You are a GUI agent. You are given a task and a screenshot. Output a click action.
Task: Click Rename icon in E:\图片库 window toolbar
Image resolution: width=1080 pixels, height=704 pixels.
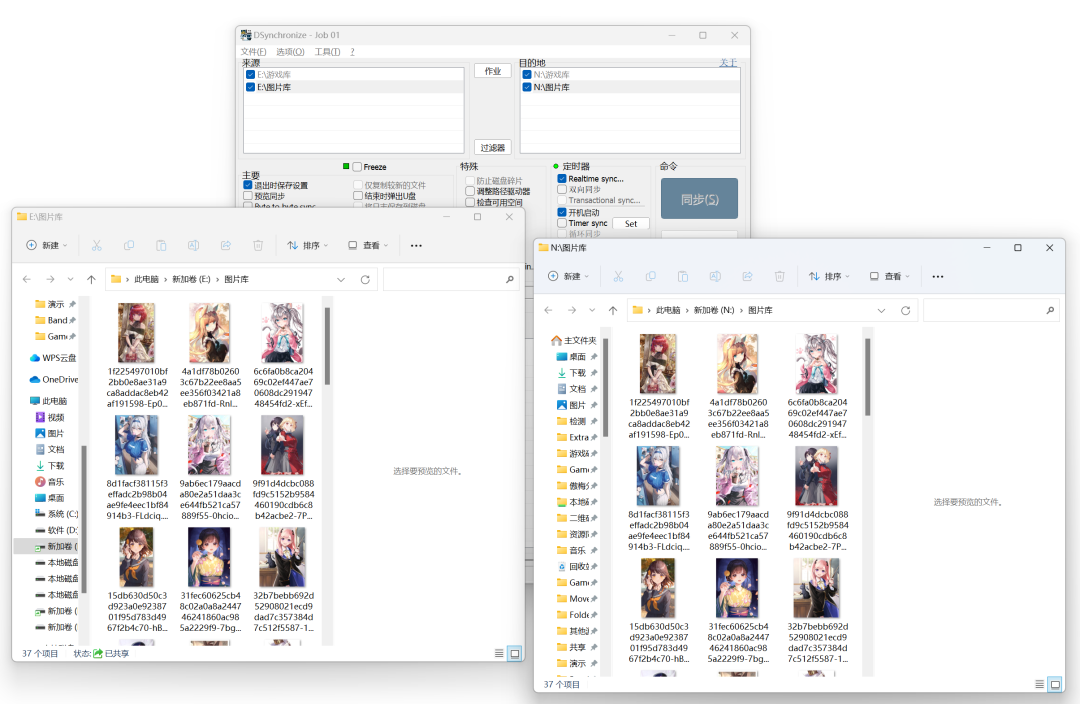[194, 245]
